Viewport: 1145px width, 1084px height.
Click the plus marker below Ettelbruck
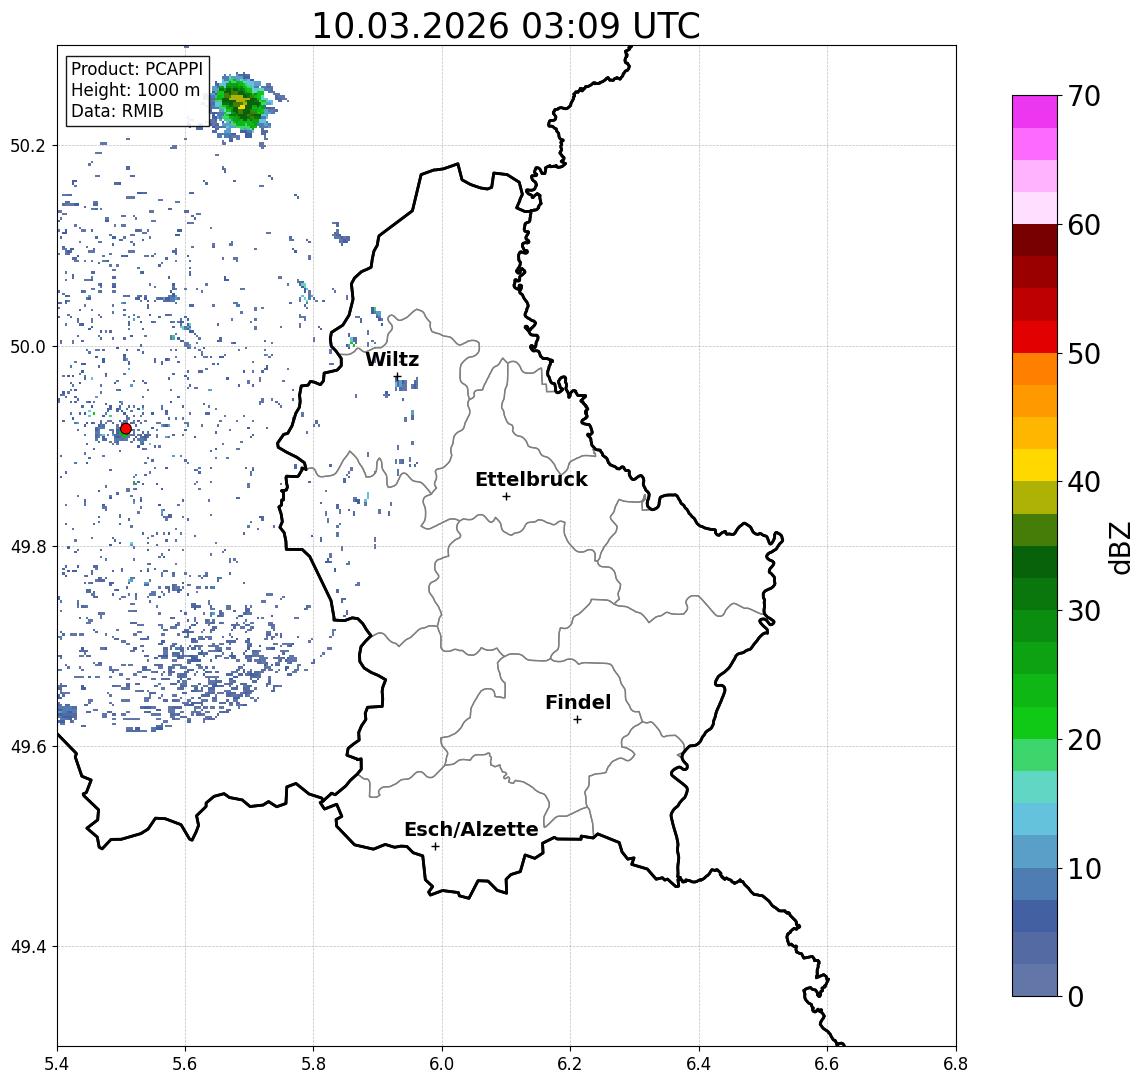coord(506,497)
